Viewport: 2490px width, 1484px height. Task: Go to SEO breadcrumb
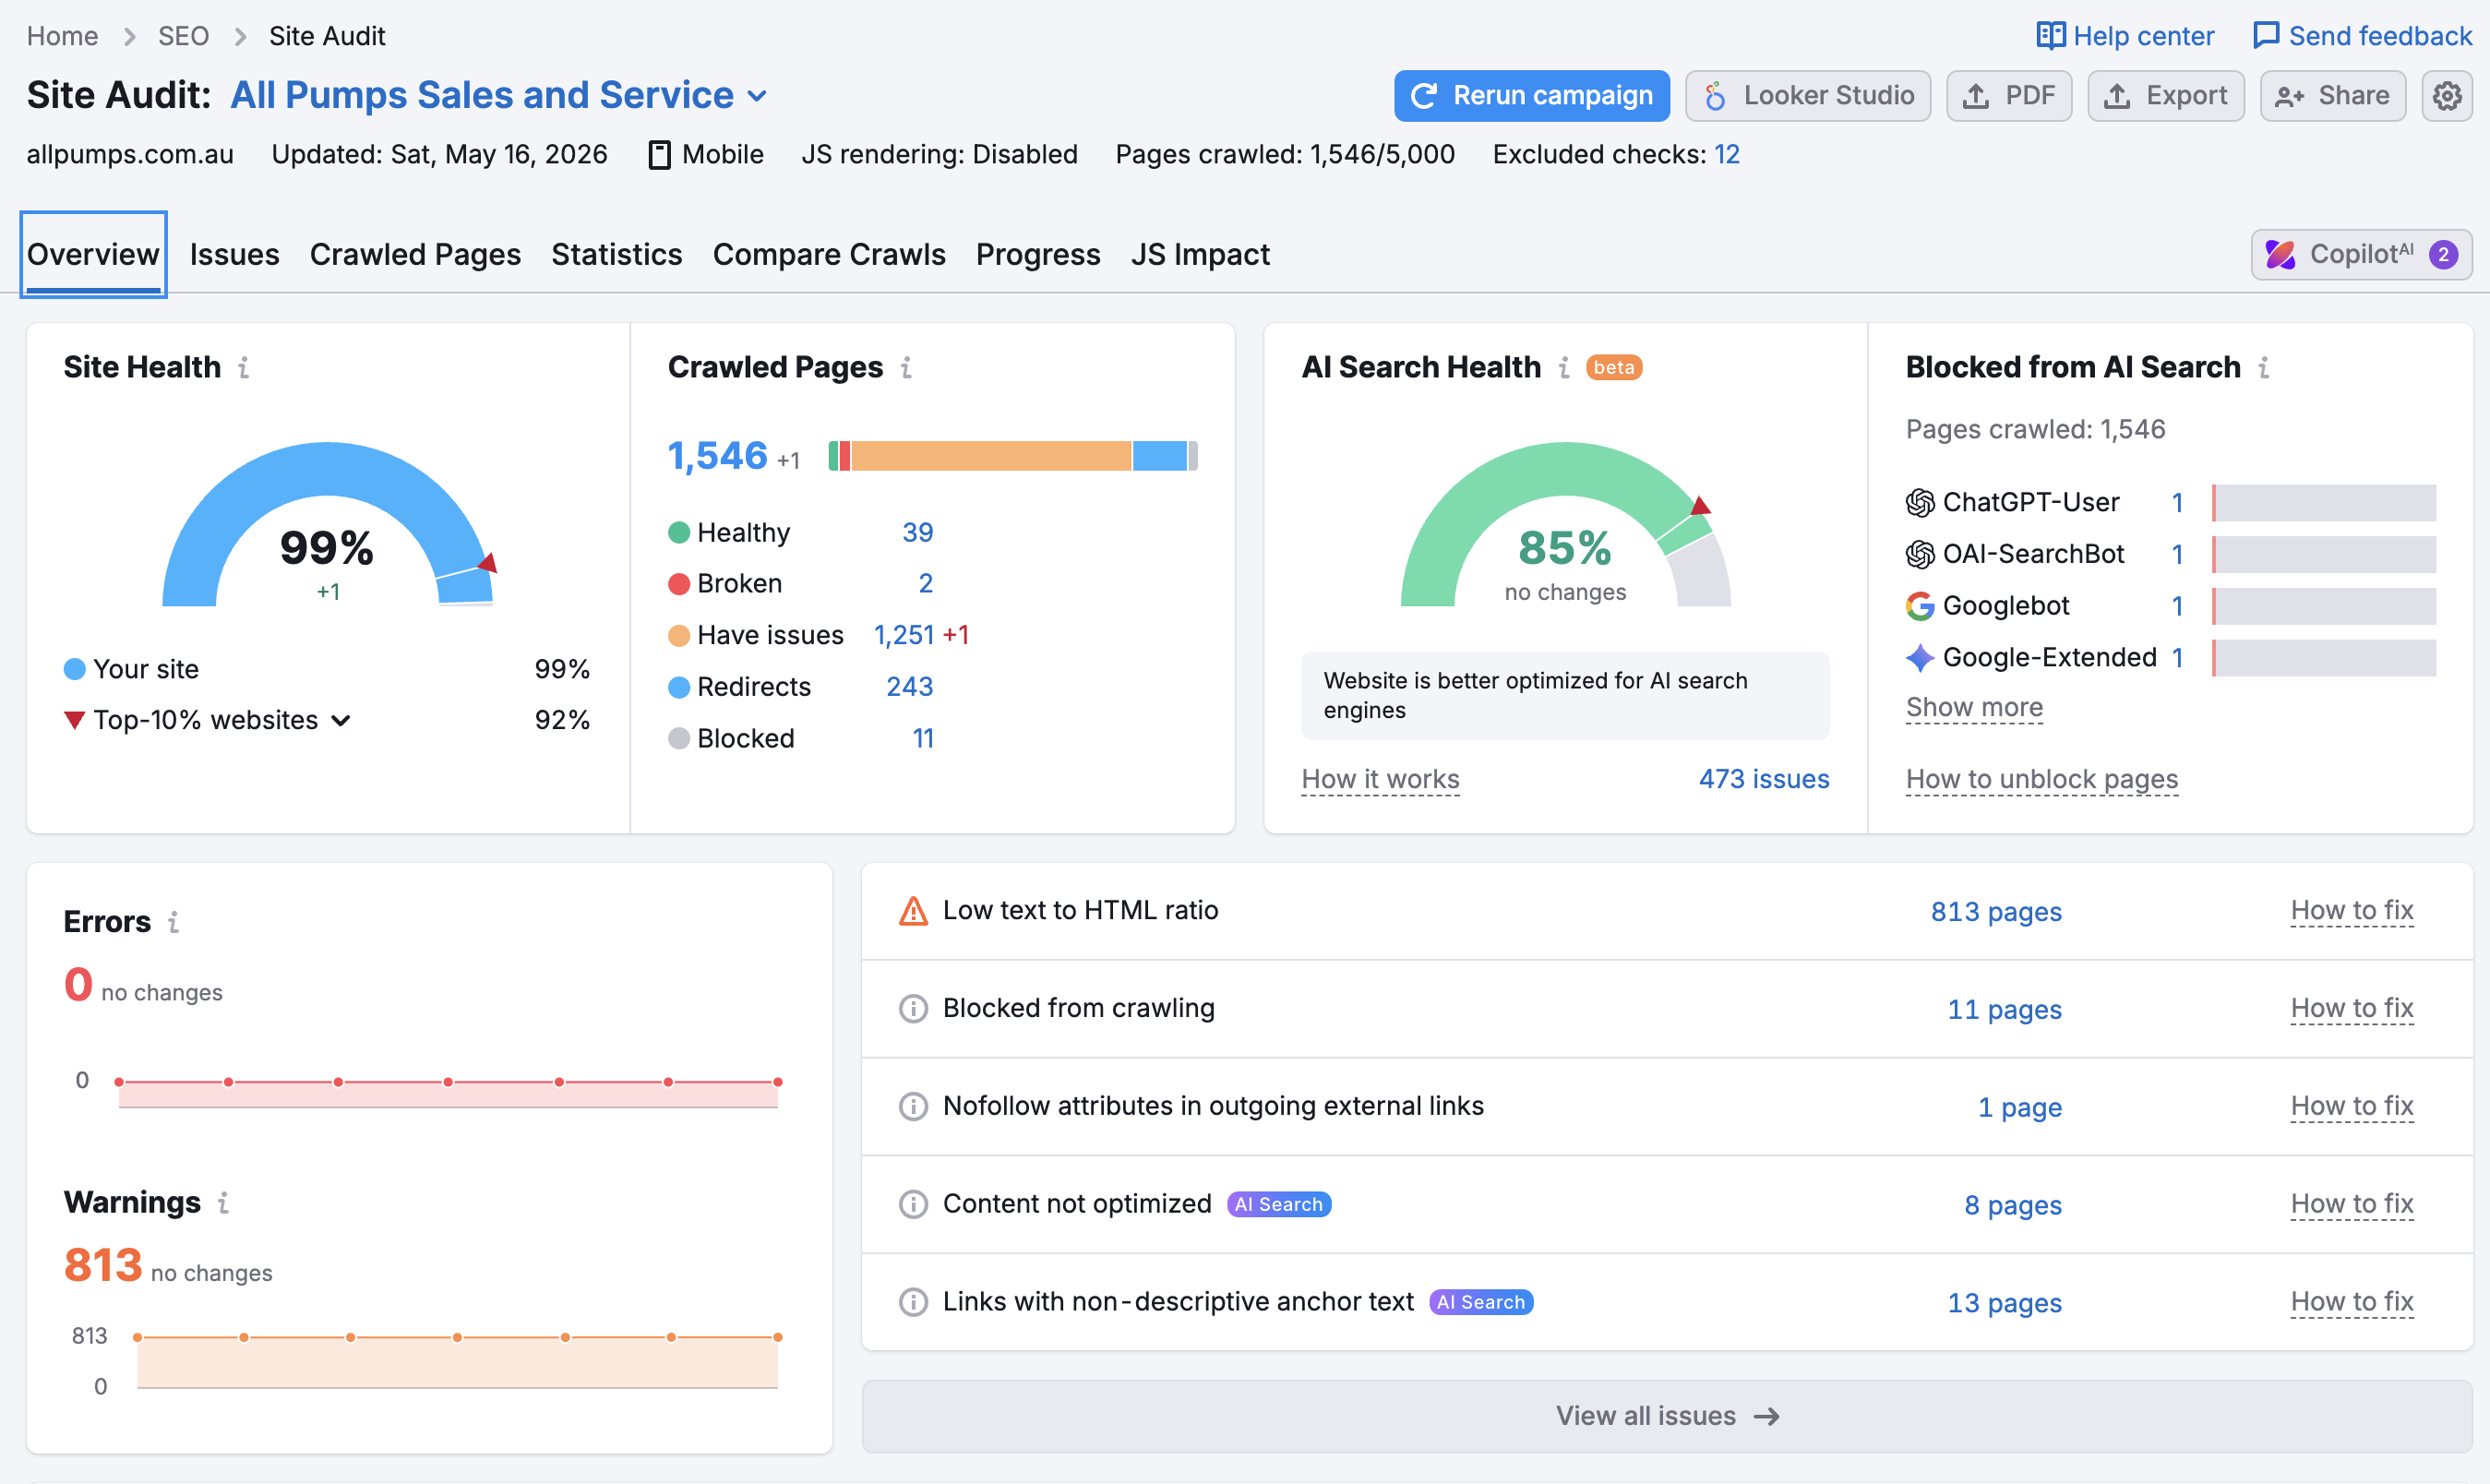click(x=183, y=36)
